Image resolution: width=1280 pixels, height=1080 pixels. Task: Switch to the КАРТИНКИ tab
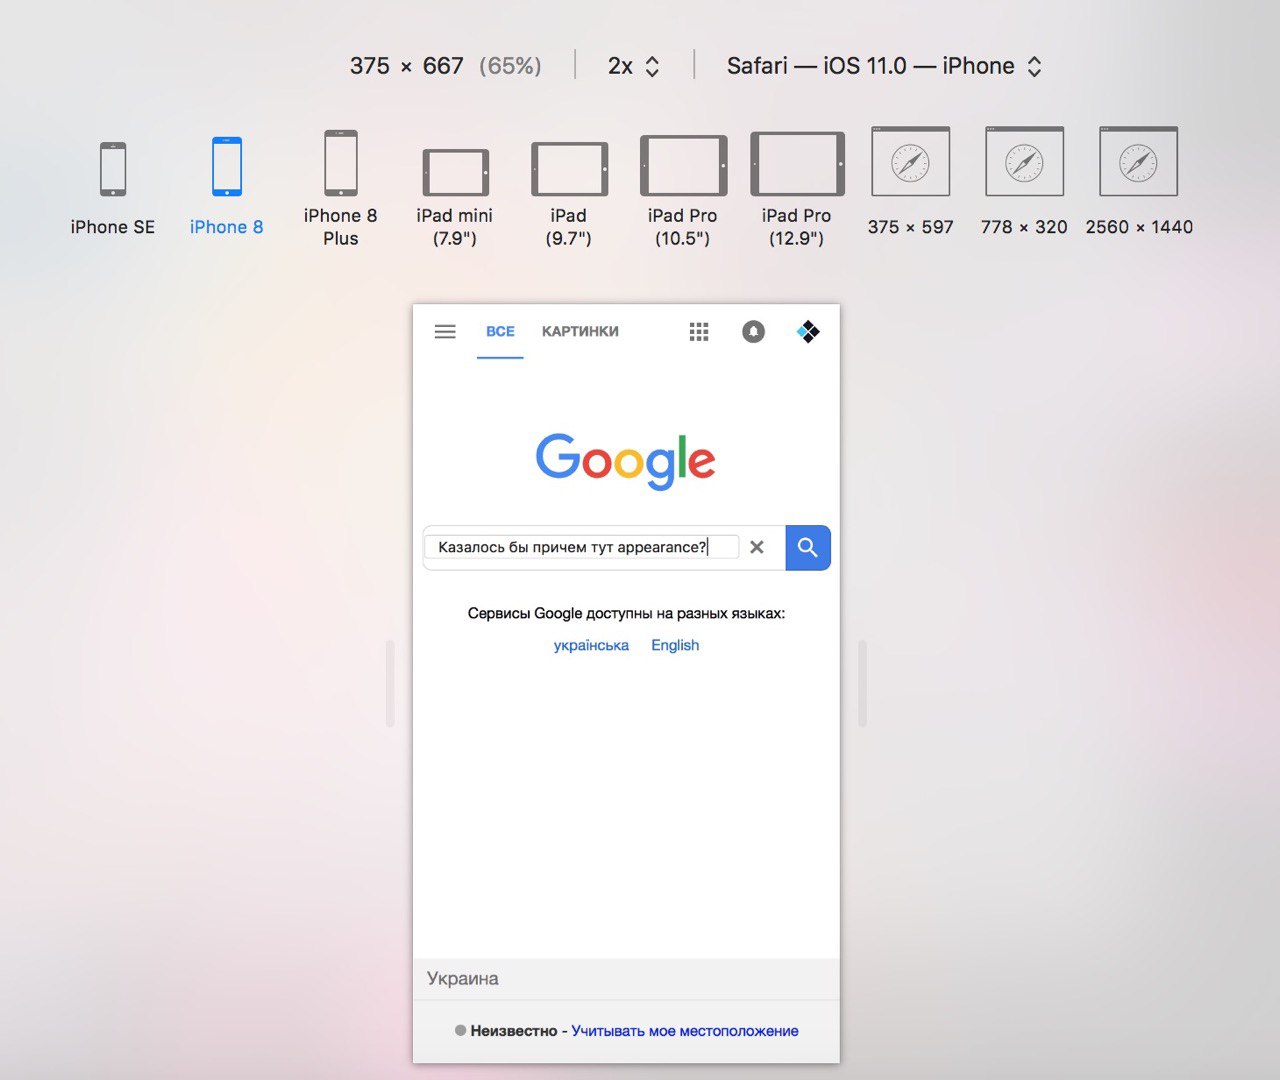pyautogui.click(x=580, y=331)
